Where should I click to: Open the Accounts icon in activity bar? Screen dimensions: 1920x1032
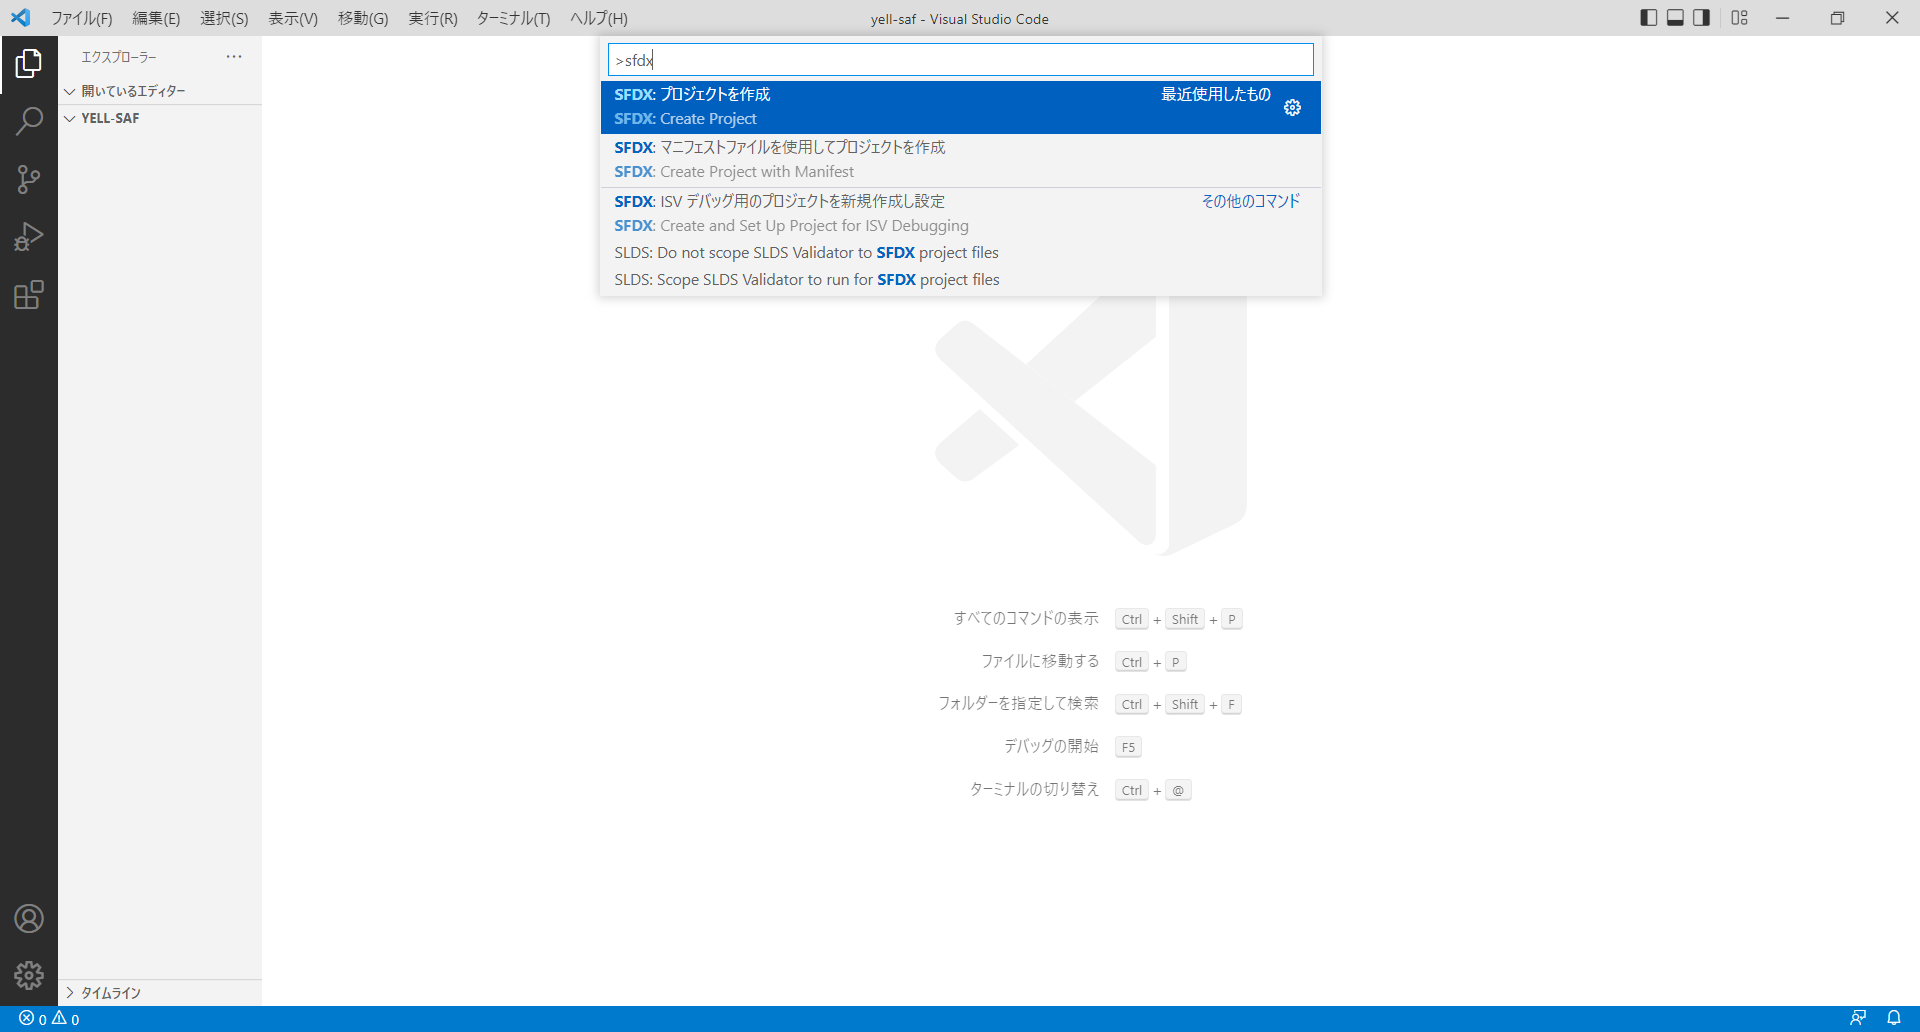pyautogui.click(x=29, y=918)
